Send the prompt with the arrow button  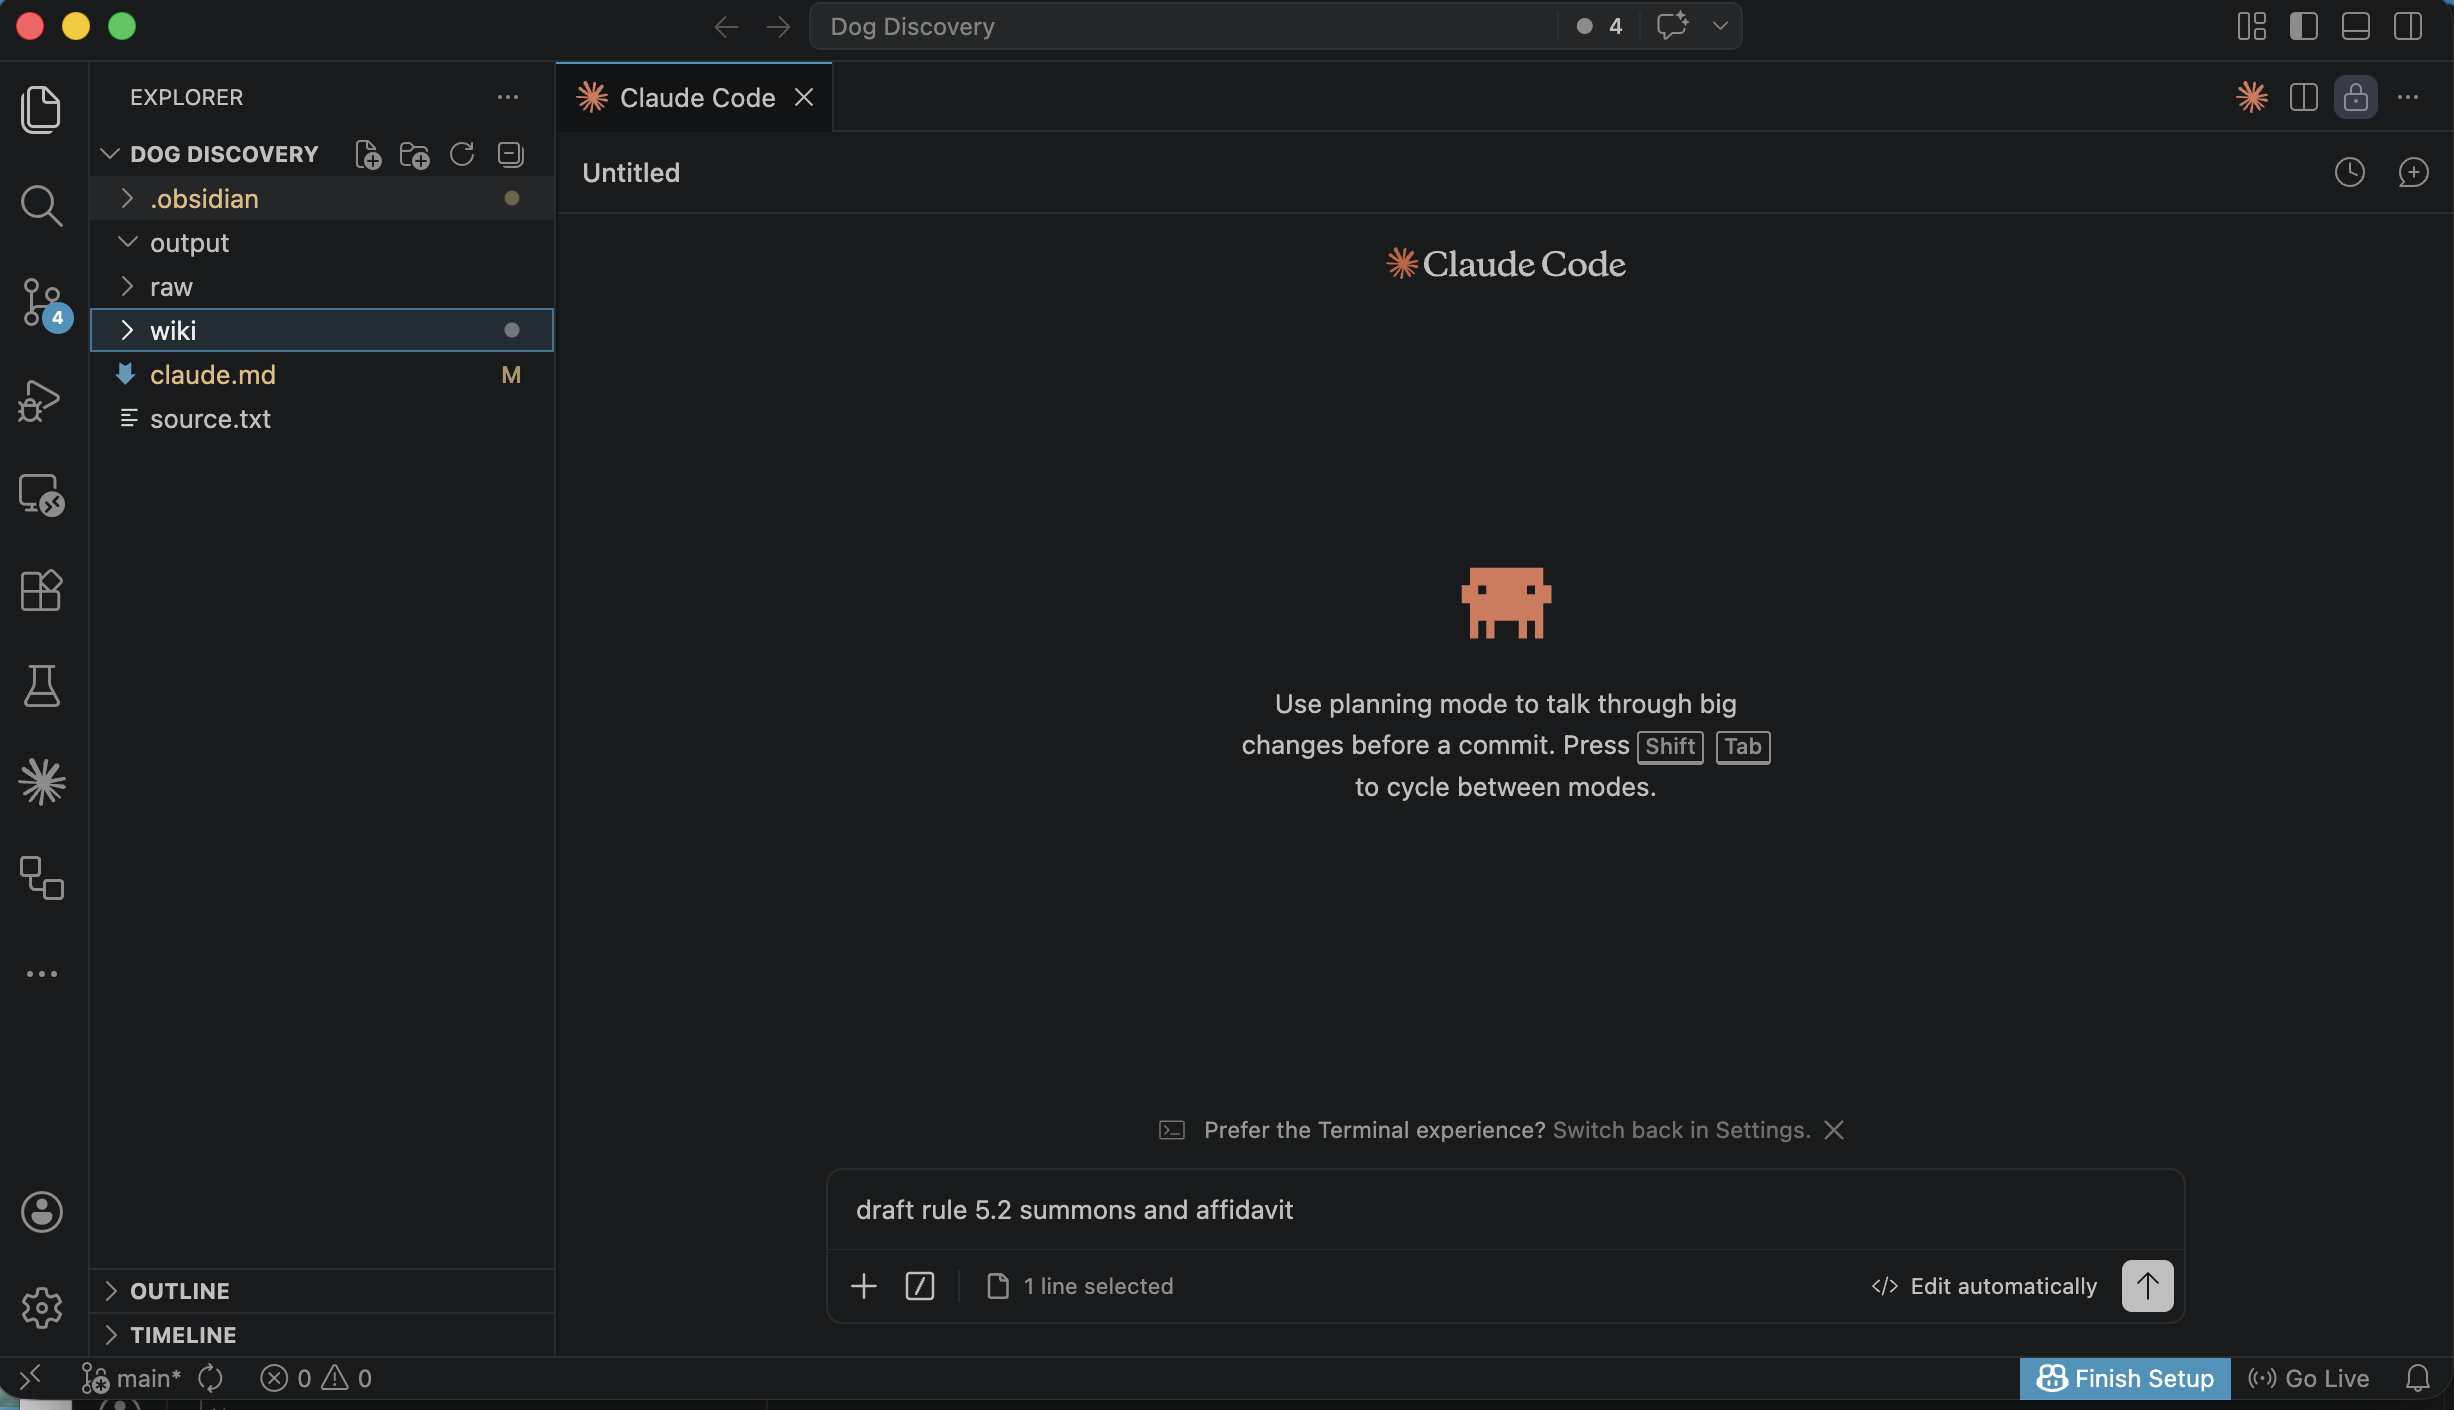click(2148, 1286)
